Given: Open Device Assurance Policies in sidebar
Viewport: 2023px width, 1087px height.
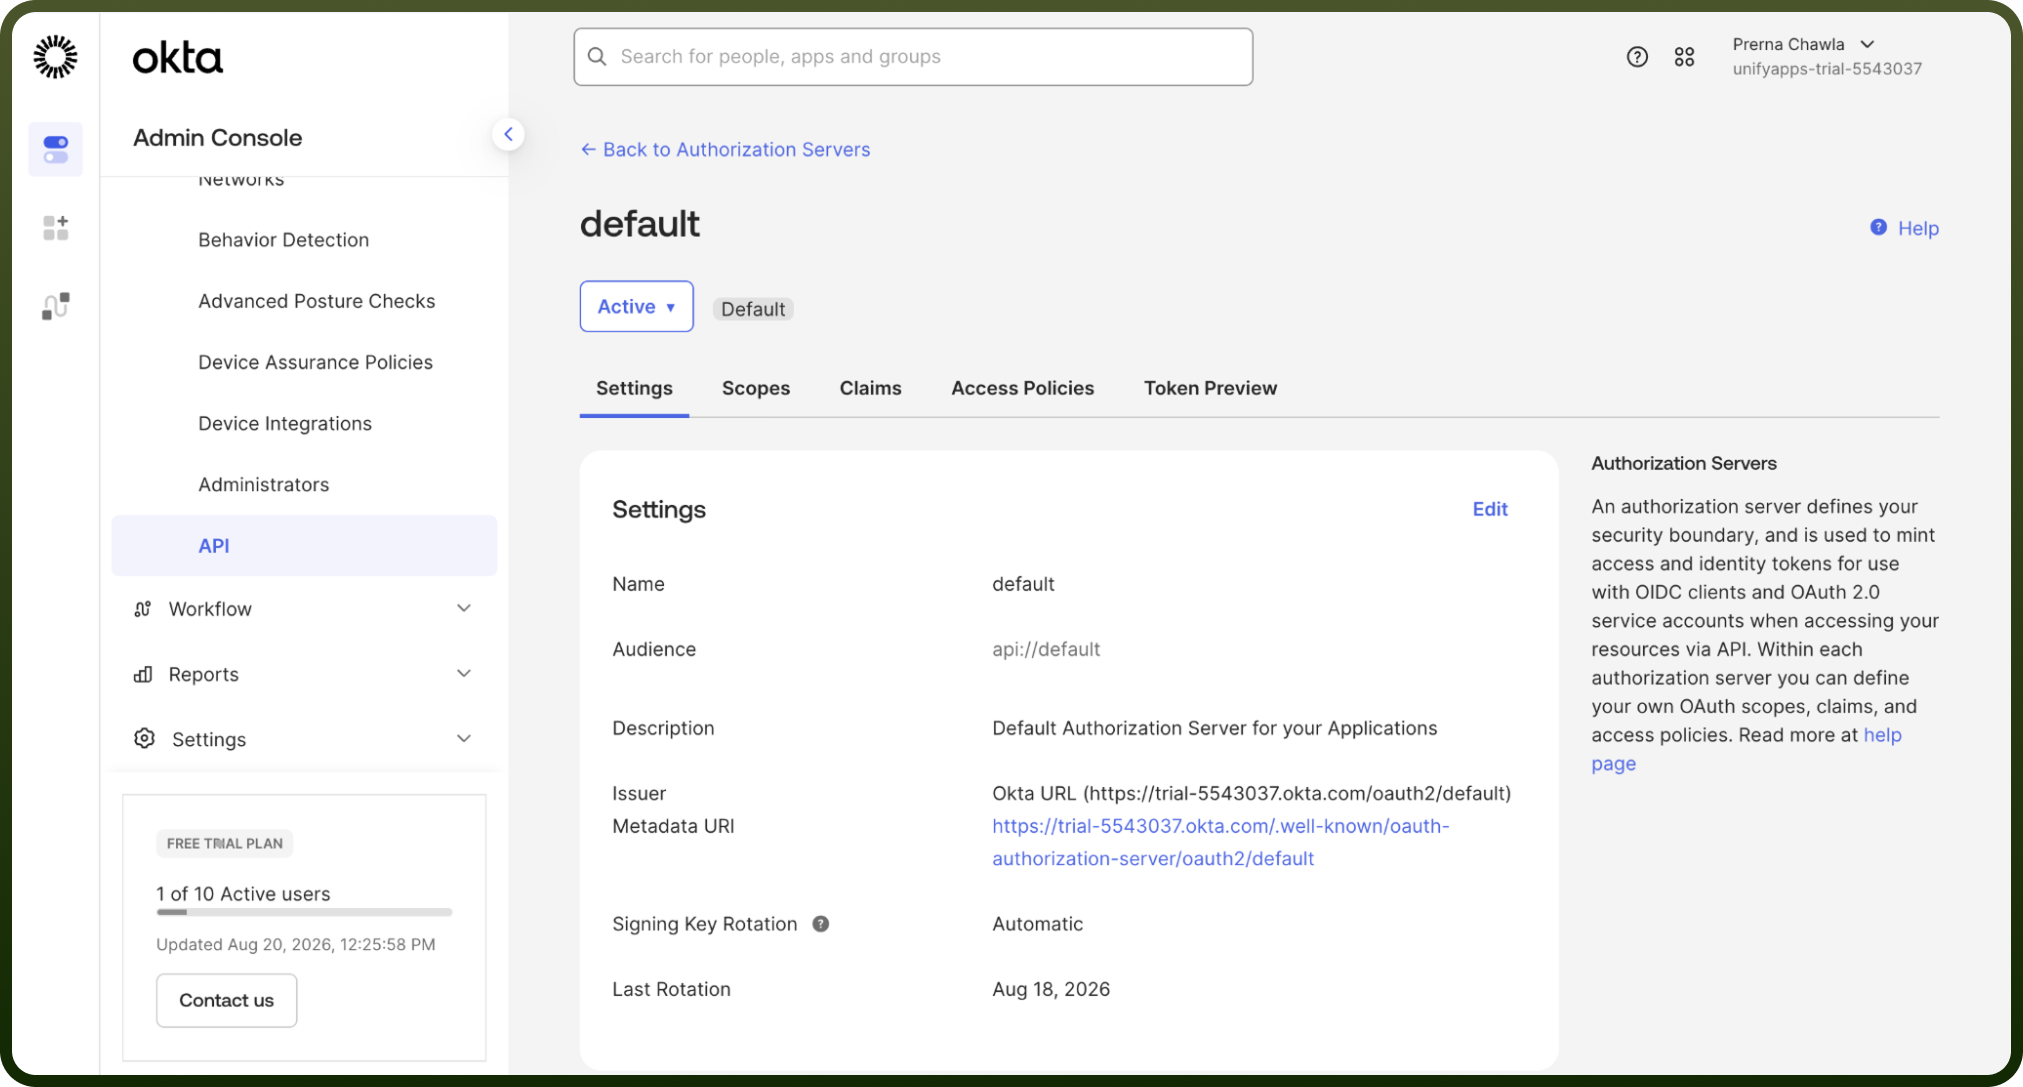Looking at the screenshot, I should (x=315, y=362).
